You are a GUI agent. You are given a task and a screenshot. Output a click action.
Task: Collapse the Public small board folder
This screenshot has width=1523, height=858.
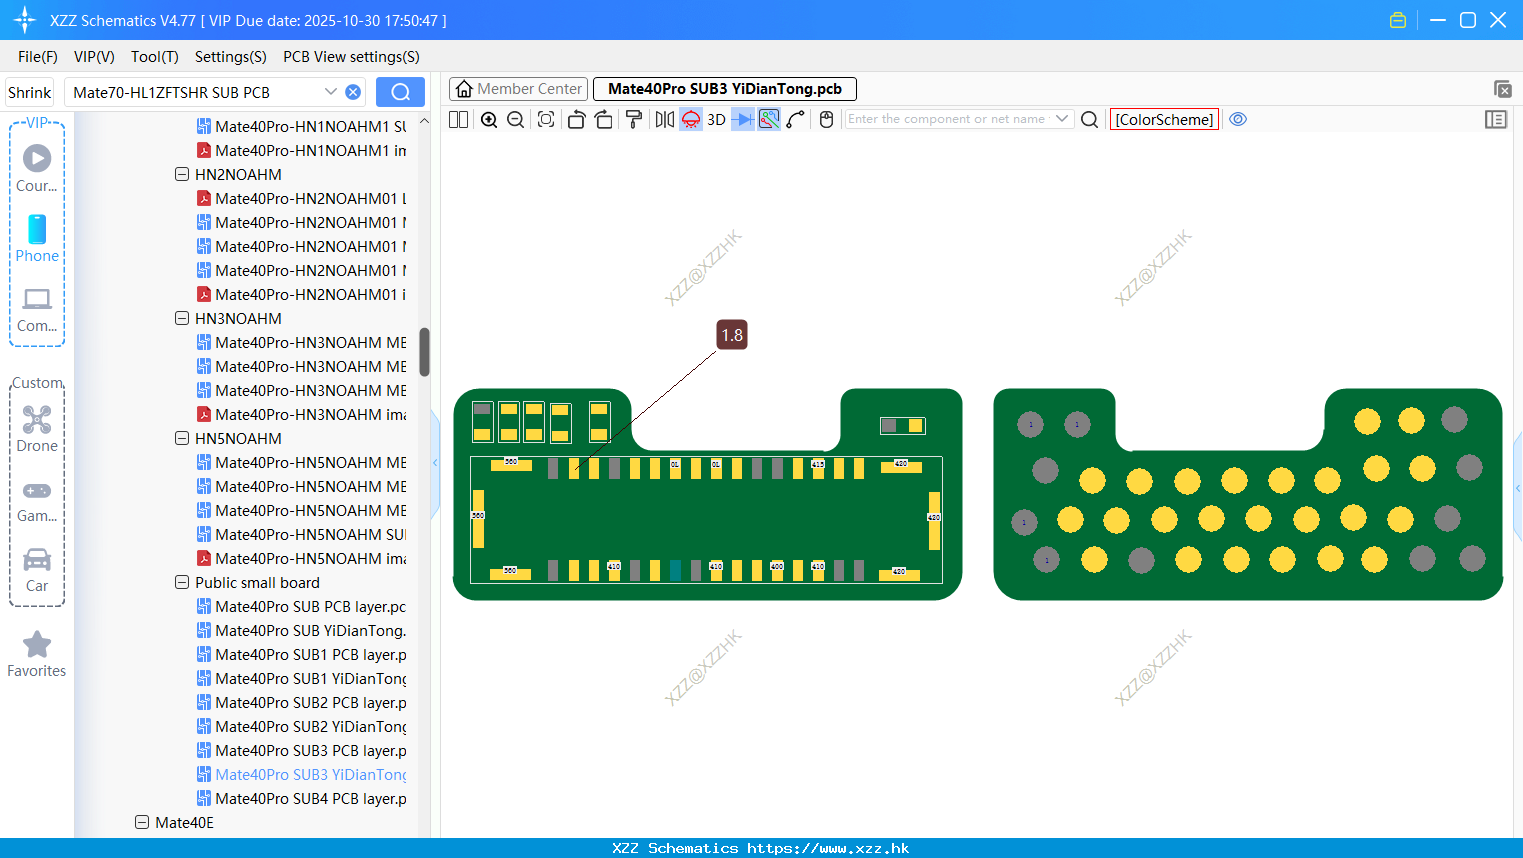[x=182, y=582]
